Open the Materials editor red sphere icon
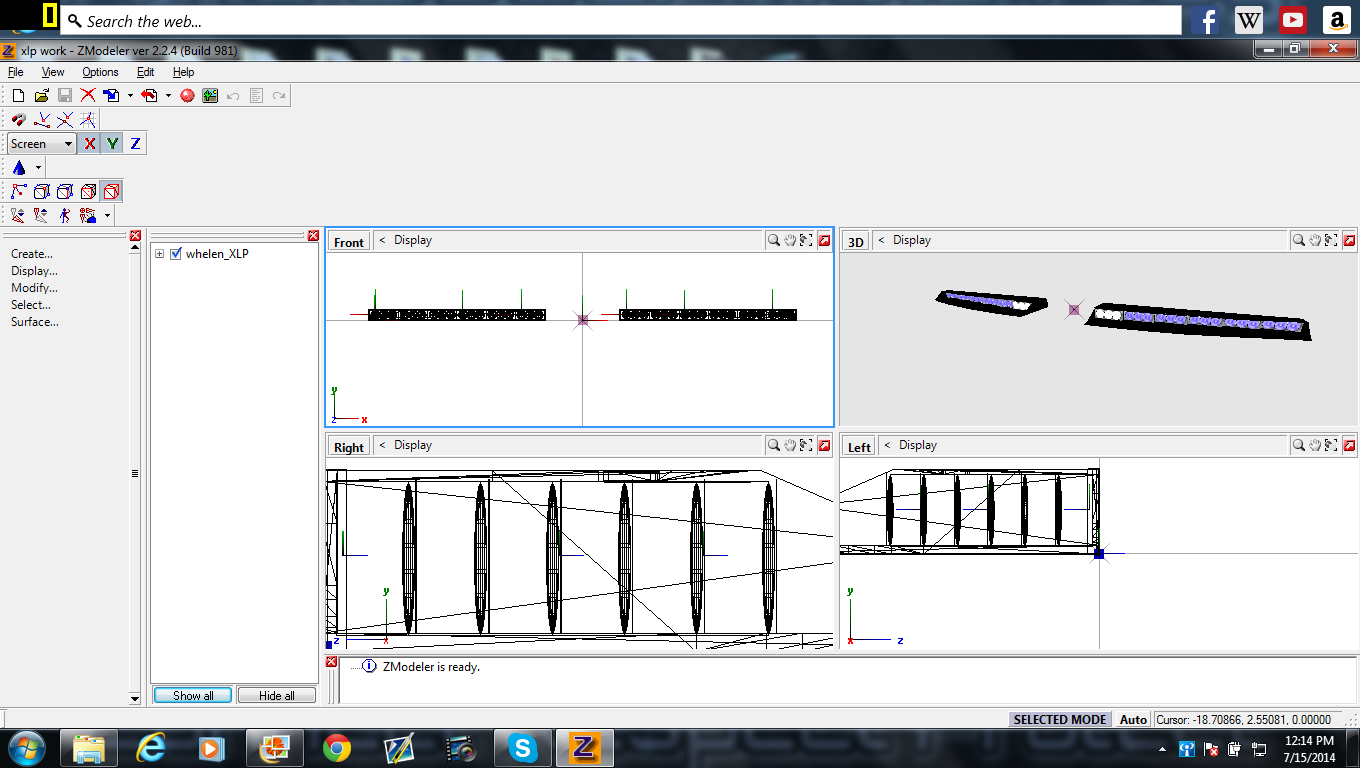Screen dimensions: 1360x768 187,95
